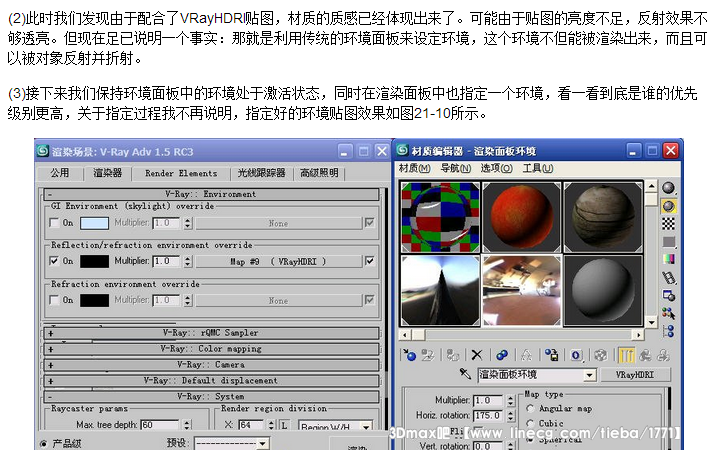
Task: Click the L lock button beside X
Action: 284,426
